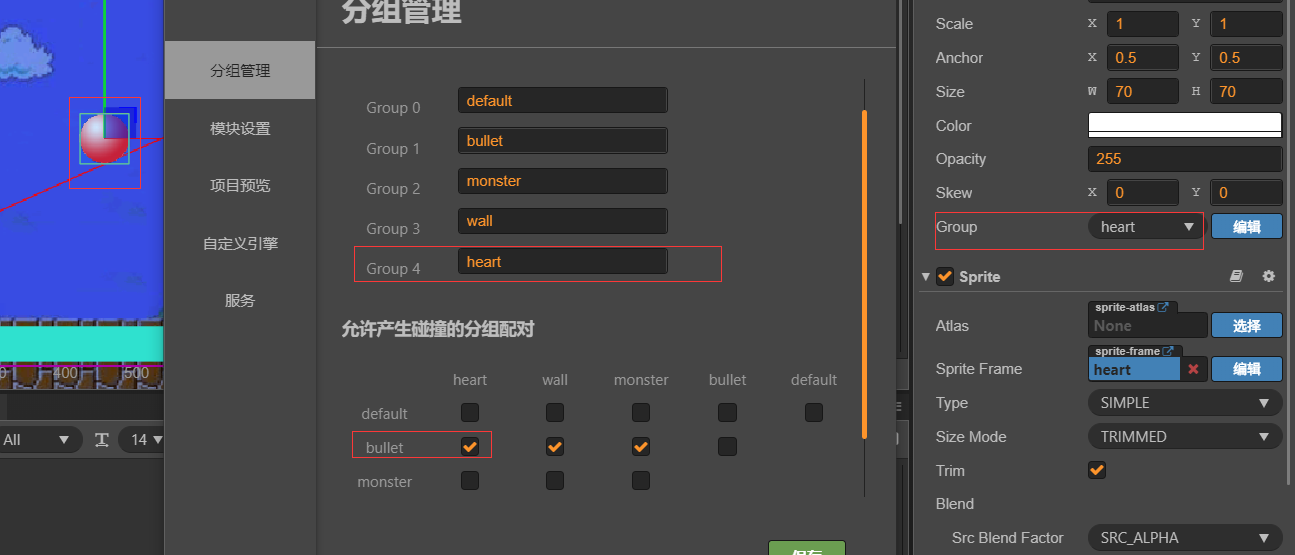Click the Anchor X input field
The height and width of the screenshot is (555, 1295).
pyautogui.click(x=1142, y=58)
